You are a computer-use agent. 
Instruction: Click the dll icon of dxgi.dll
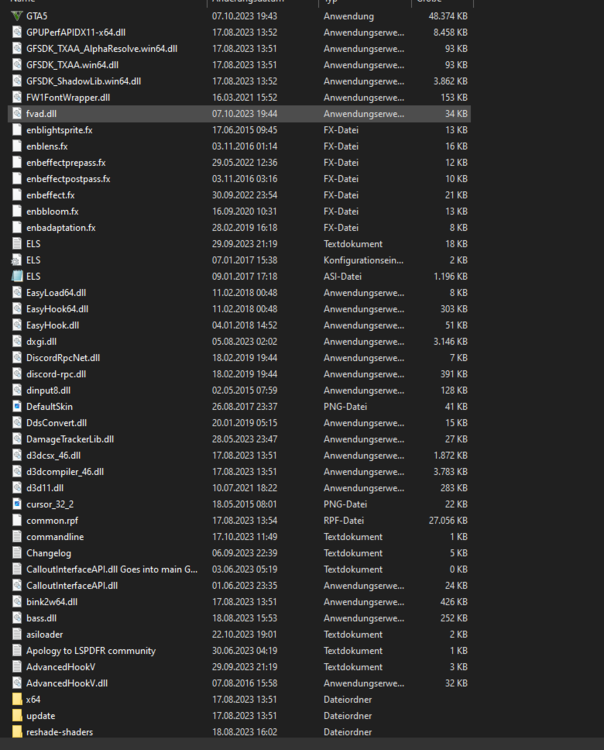click(17, 342)
